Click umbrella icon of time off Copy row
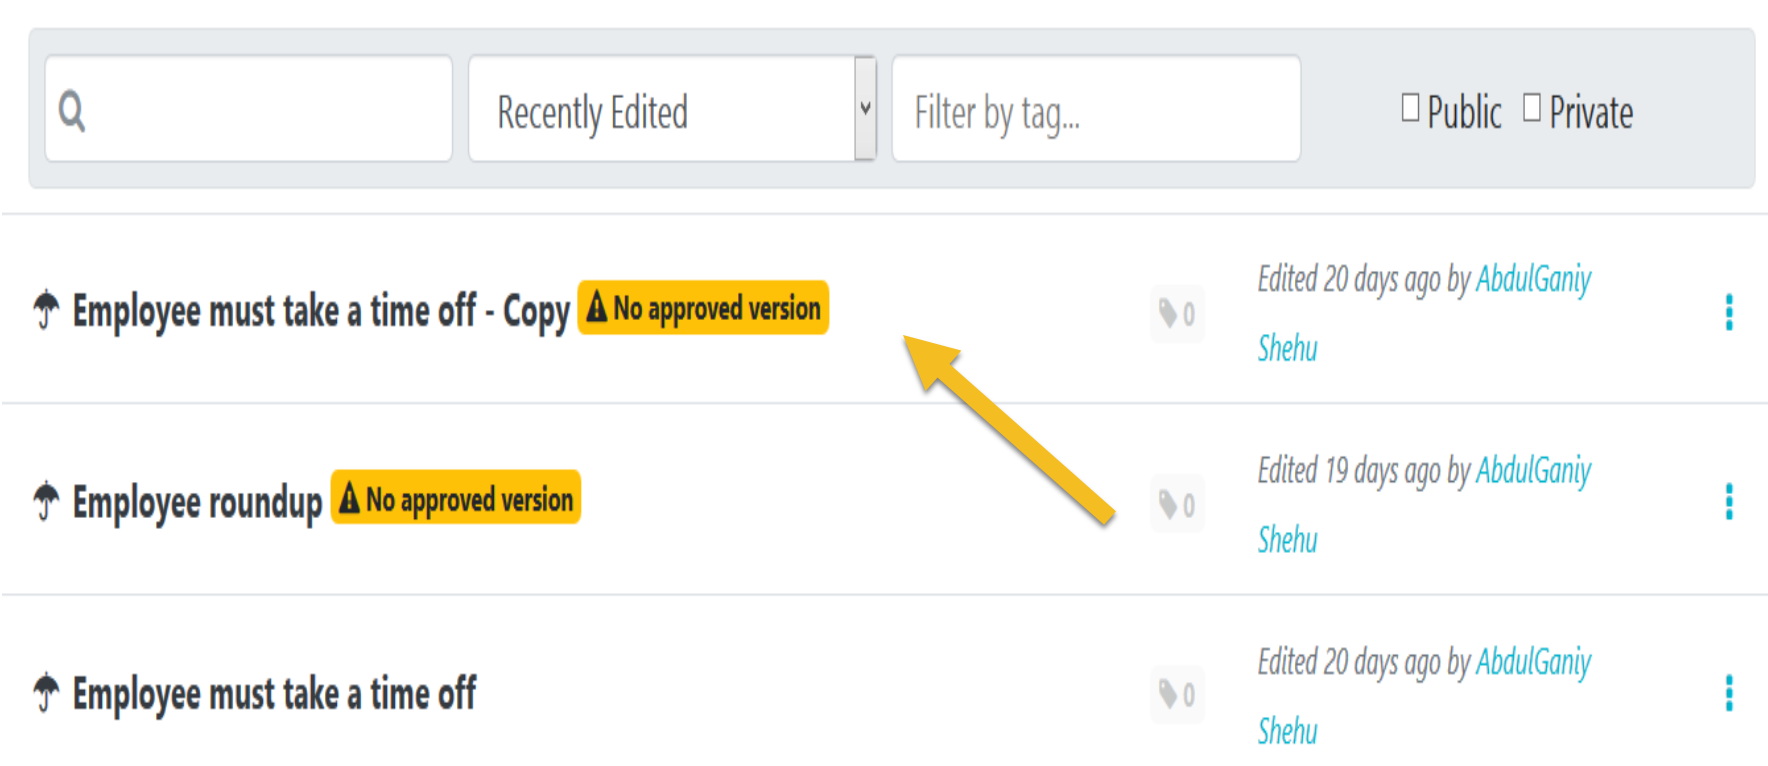Viewport: 1768px width, 766px height. (x=46, y=309)
